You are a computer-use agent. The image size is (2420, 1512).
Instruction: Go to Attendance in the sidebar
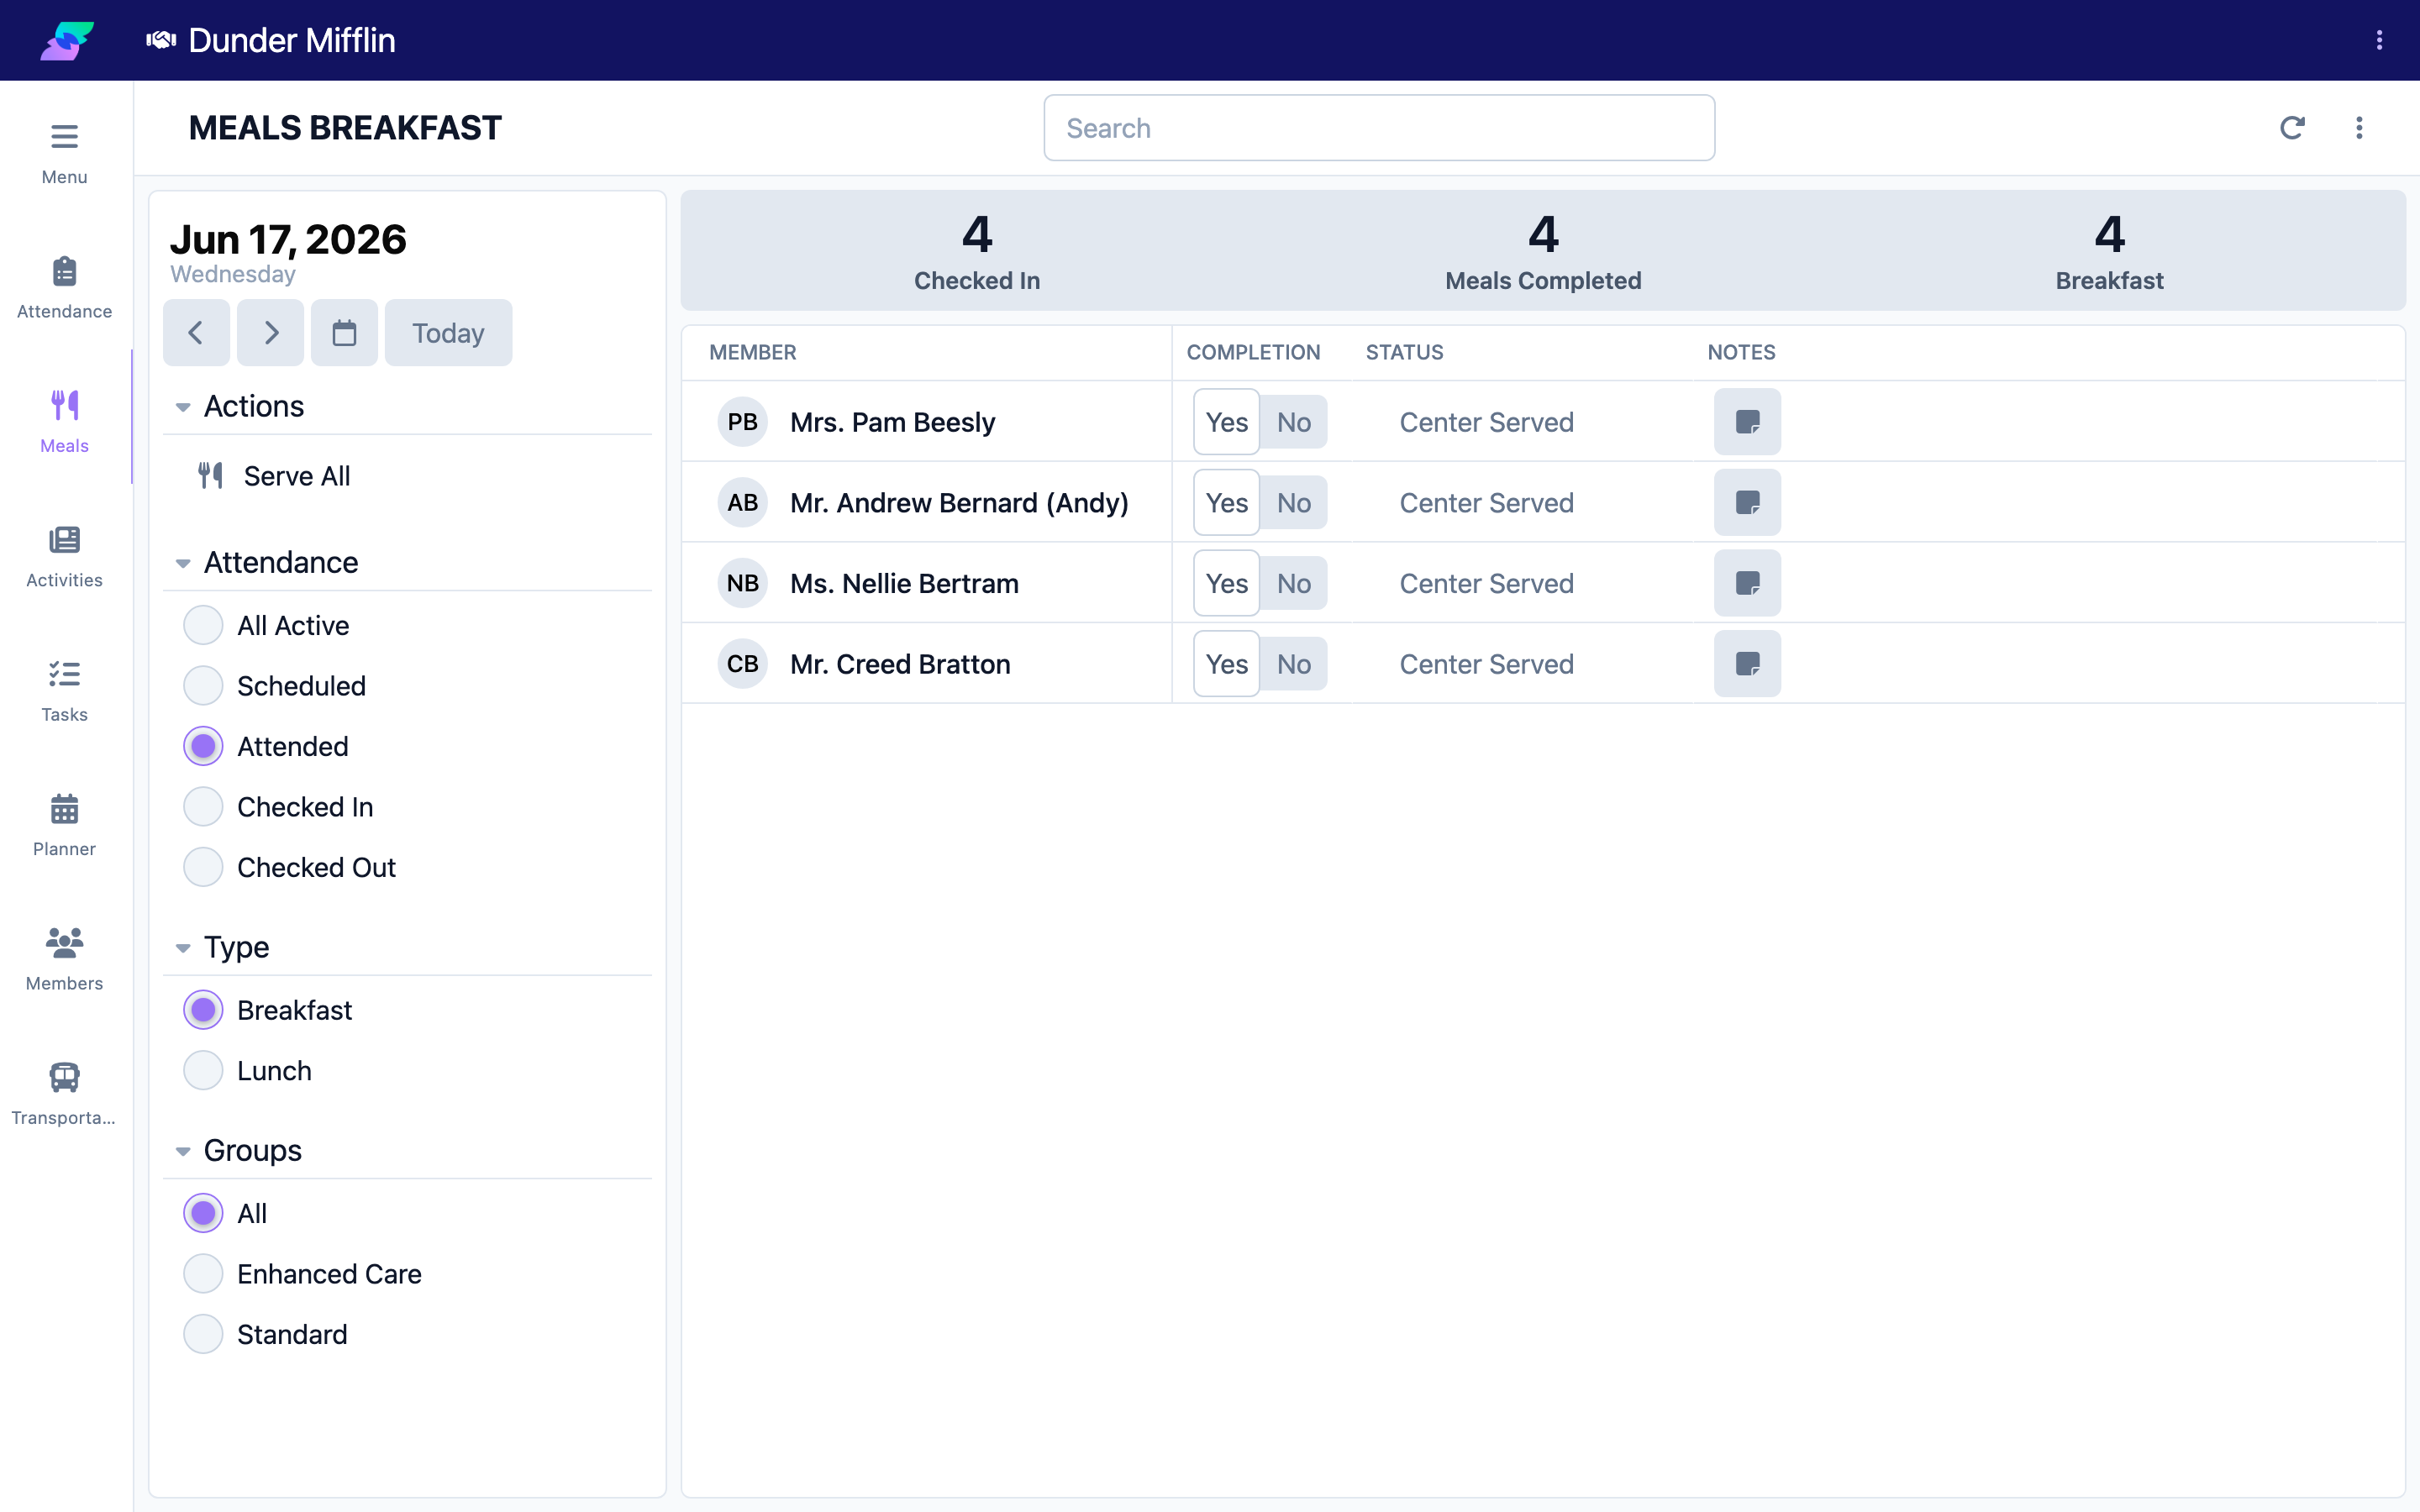point(64,287)
